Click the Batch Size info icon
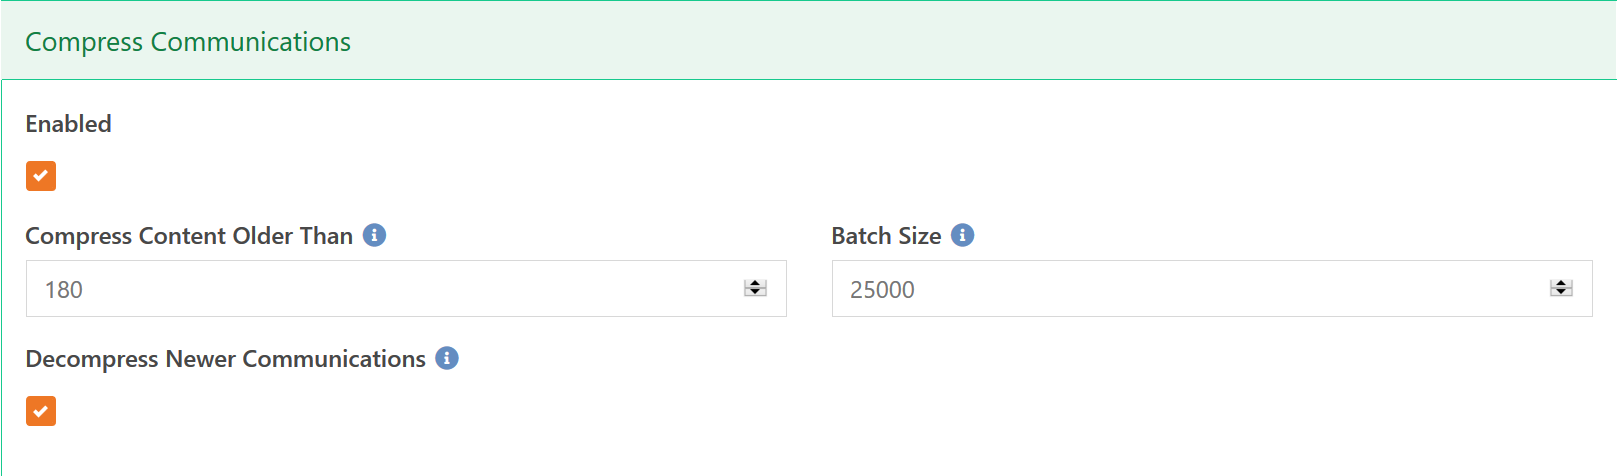Viewport: 1617px width, 476px height. point(962,235)
